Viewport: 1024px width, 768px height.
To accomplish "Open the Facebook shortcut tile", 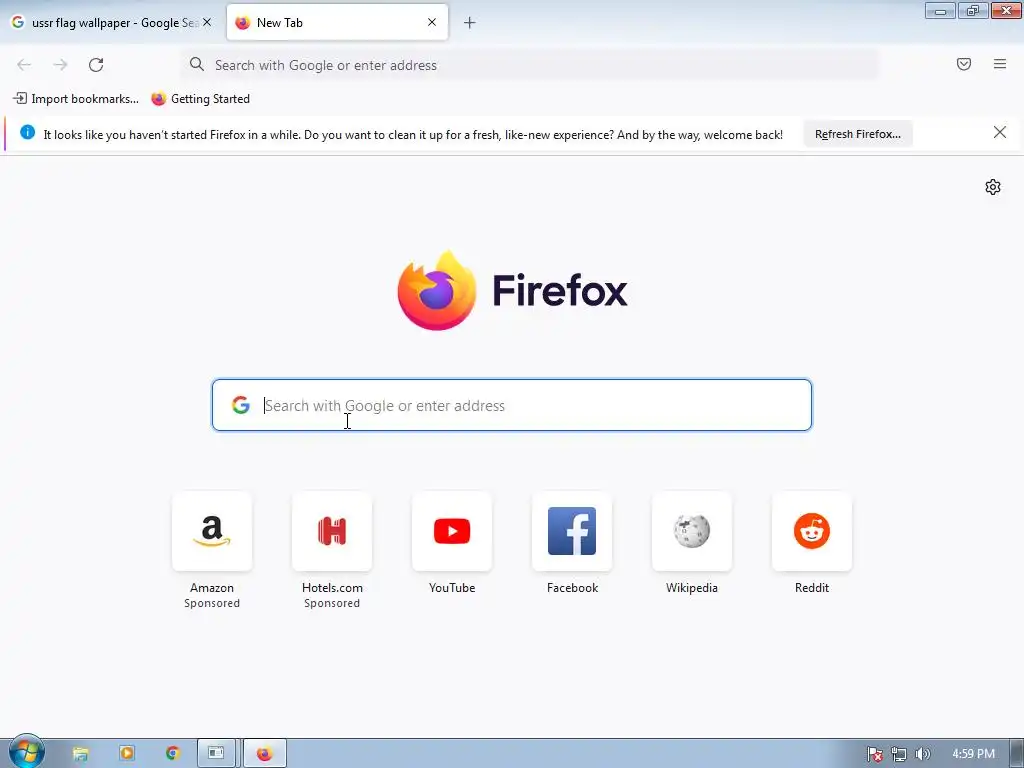I will pos(572,532).
